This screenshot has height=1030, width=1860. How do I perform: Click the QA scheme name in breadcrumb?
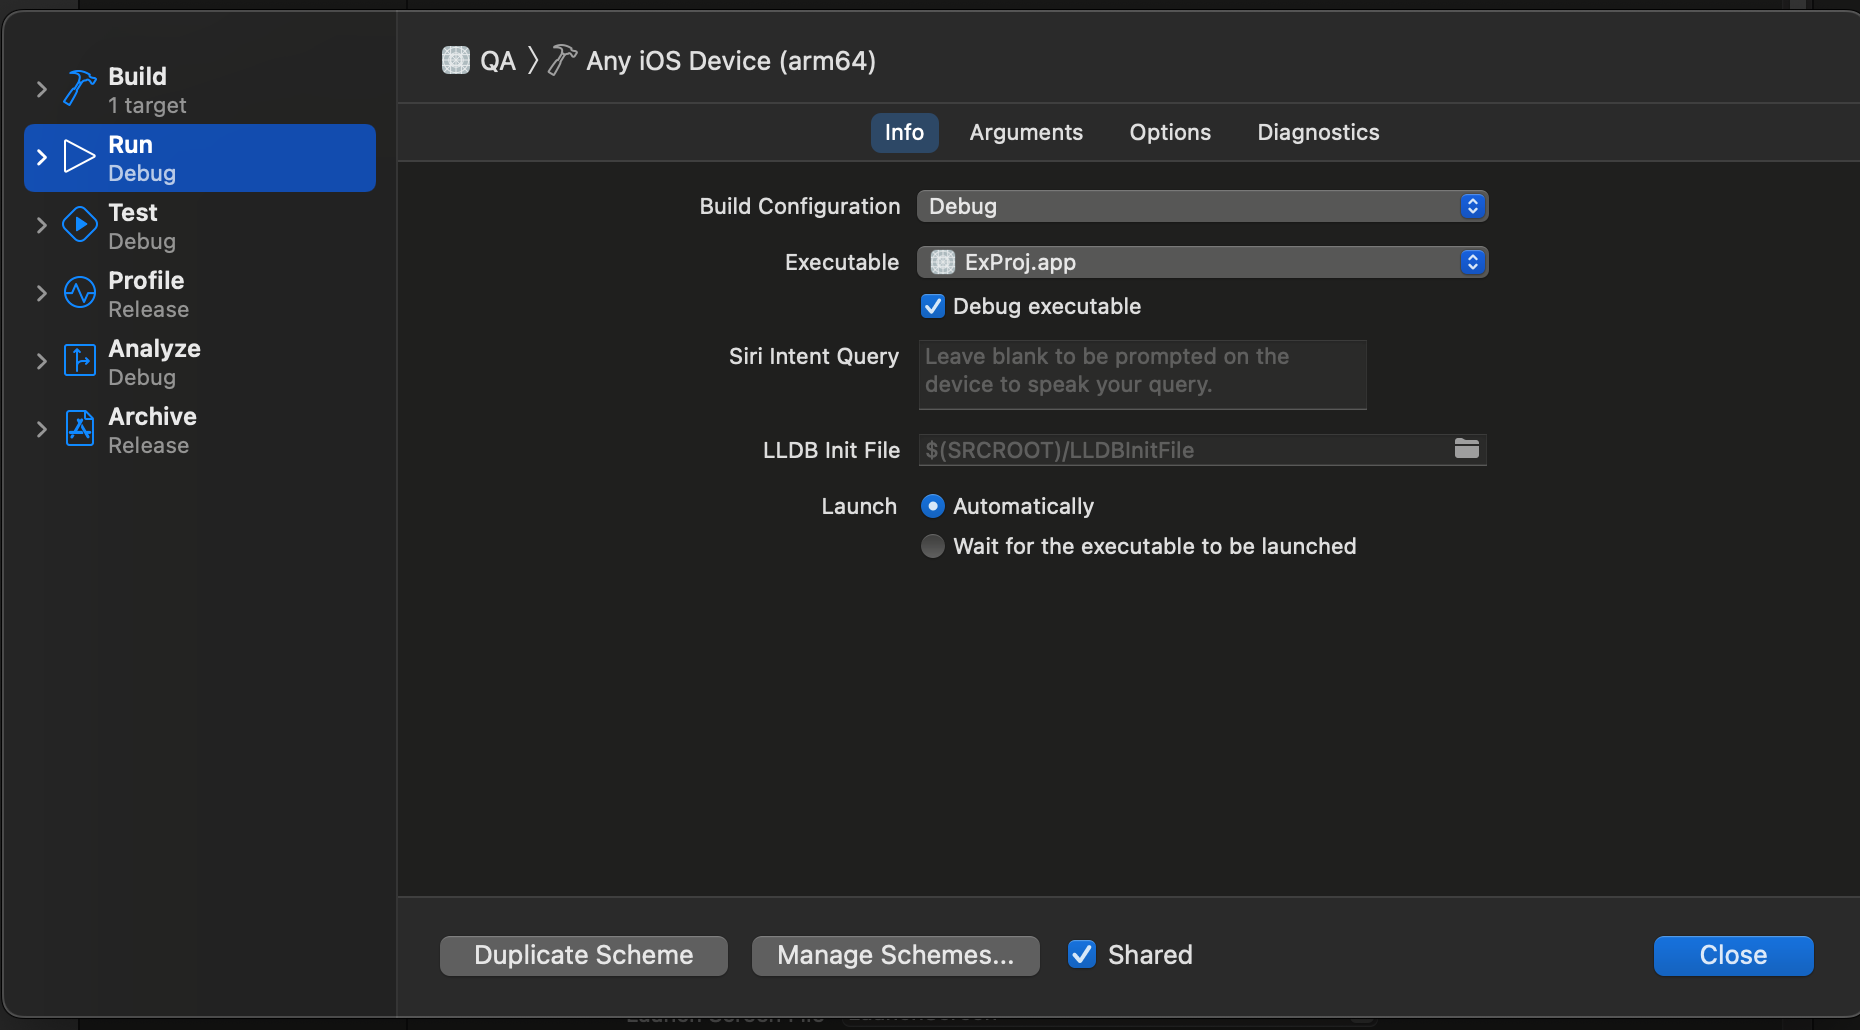(x=498, y=61)
